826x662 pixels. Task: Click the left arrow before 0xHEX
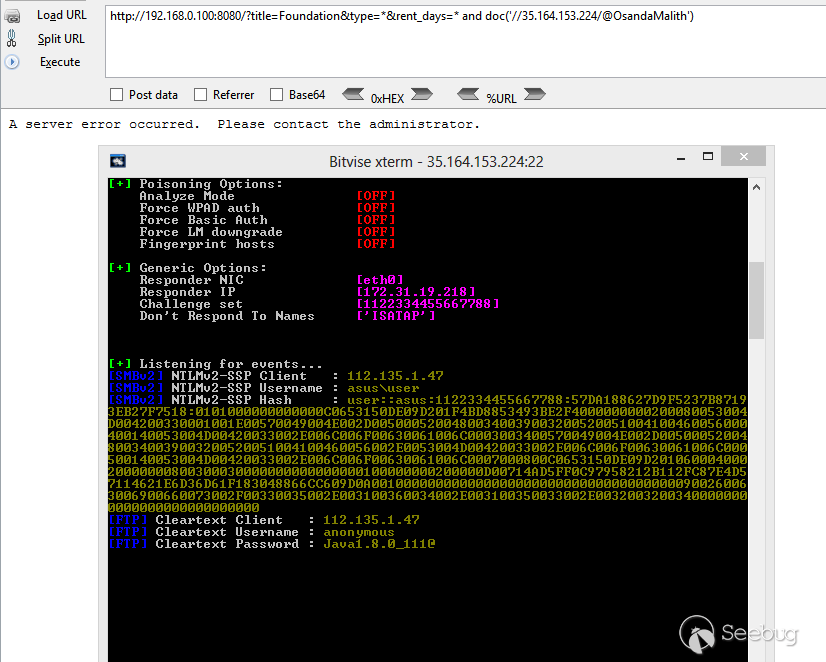click(353, 94)
